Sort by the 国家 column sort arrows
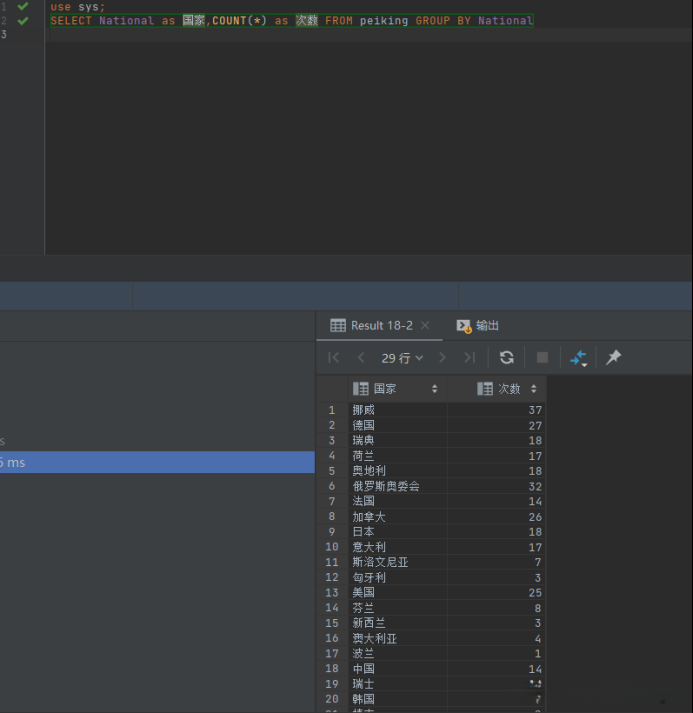The width and height of the screenshot is (693, 713). [434, 389]
